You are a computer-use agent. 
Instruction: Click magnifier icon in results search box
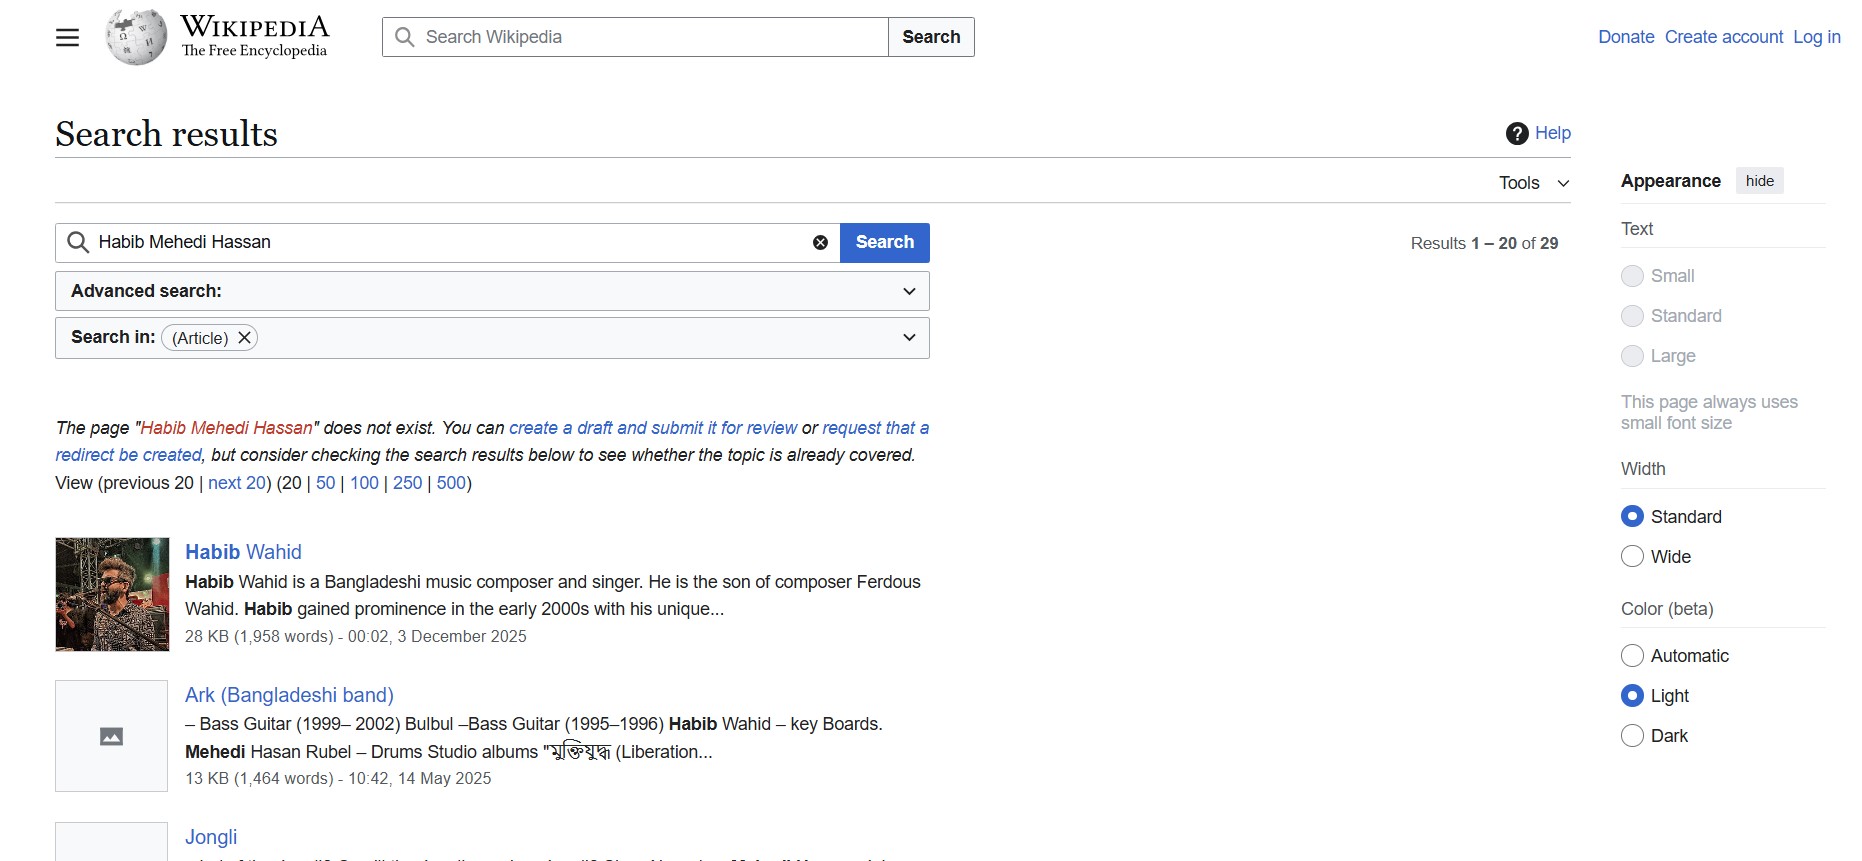pyautogui.click(x=78, y=243)
